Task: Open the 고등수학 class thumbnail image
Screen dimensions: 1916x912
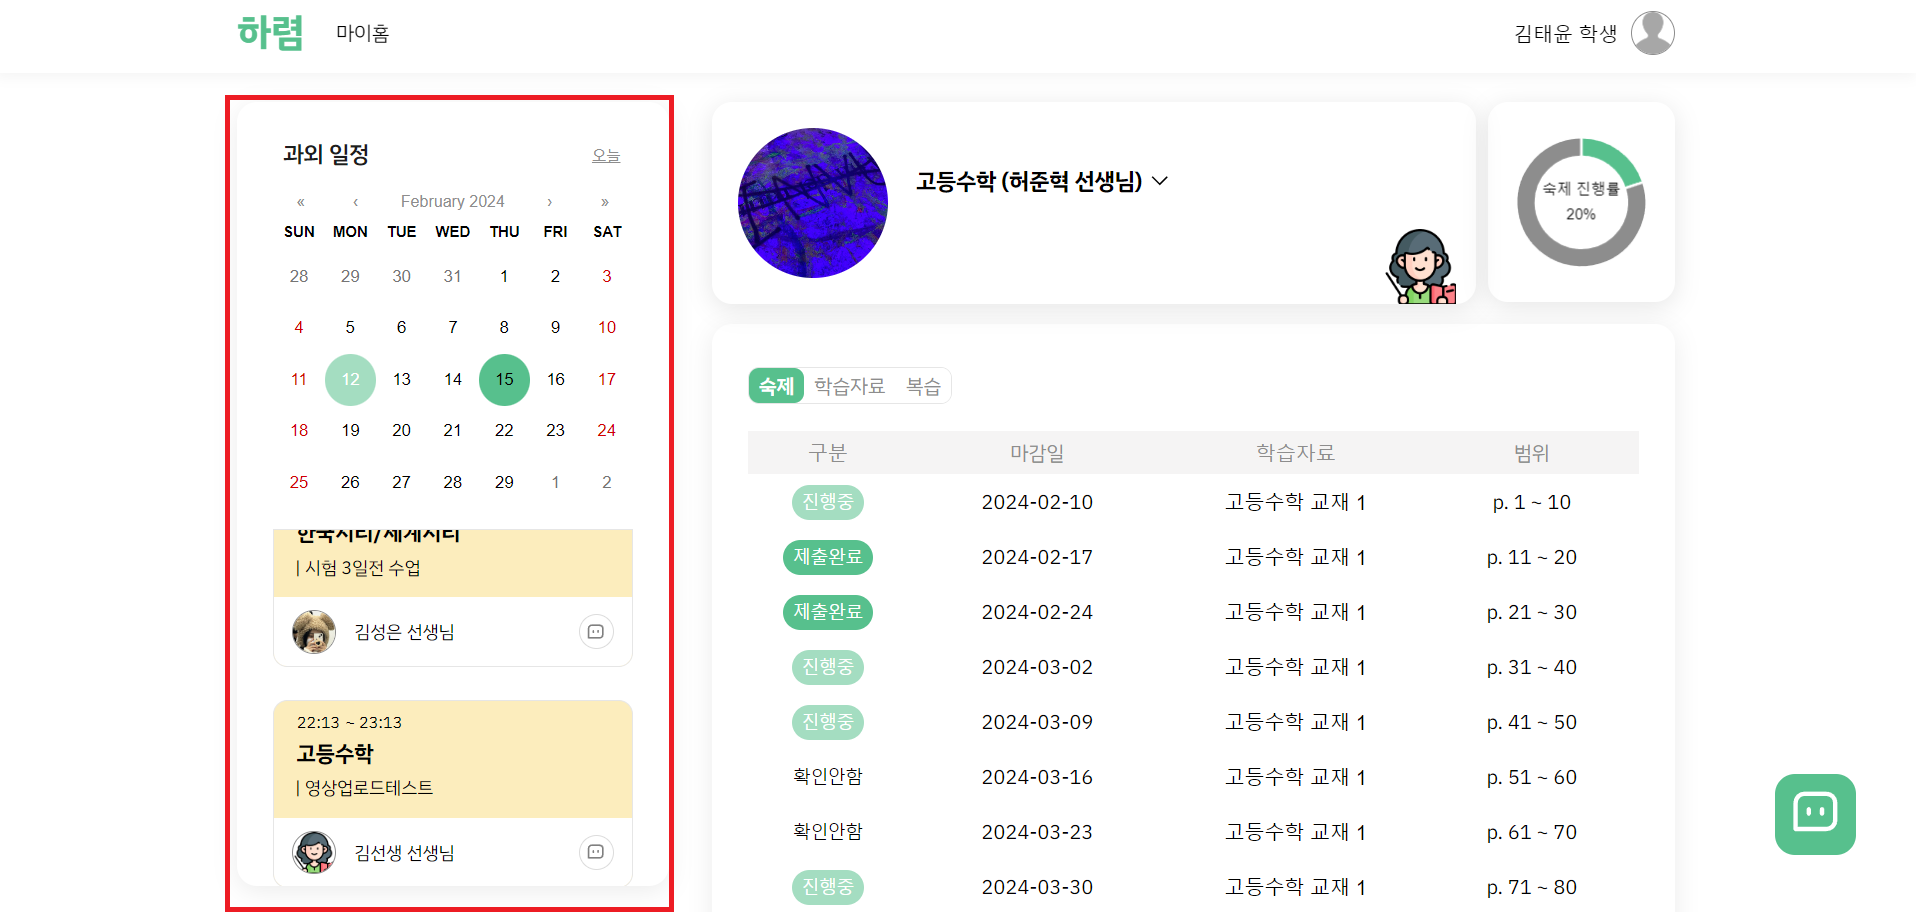Action: [813, 203]
